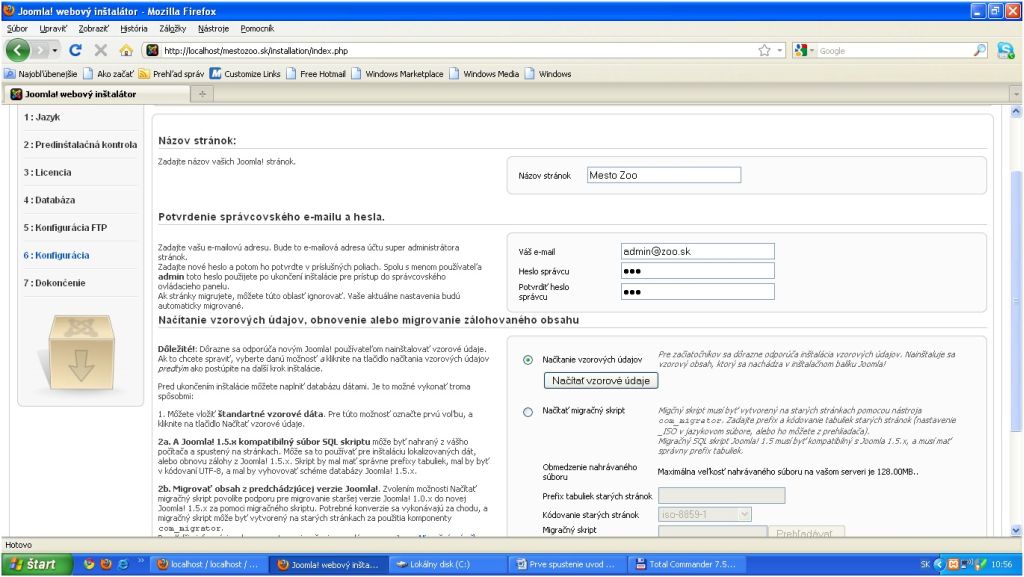Screen dimensions: 1024x577
Task: Open Customize Links bookmark
Action: pyautogui.click(x=245, y=74)
